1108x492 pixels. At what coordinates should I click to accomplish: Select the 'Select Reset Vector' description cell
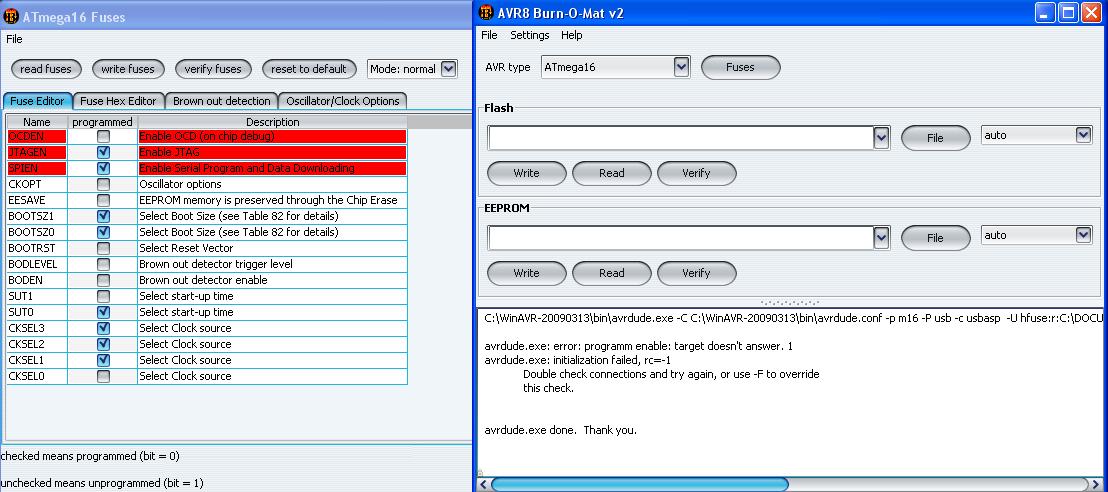273,248
